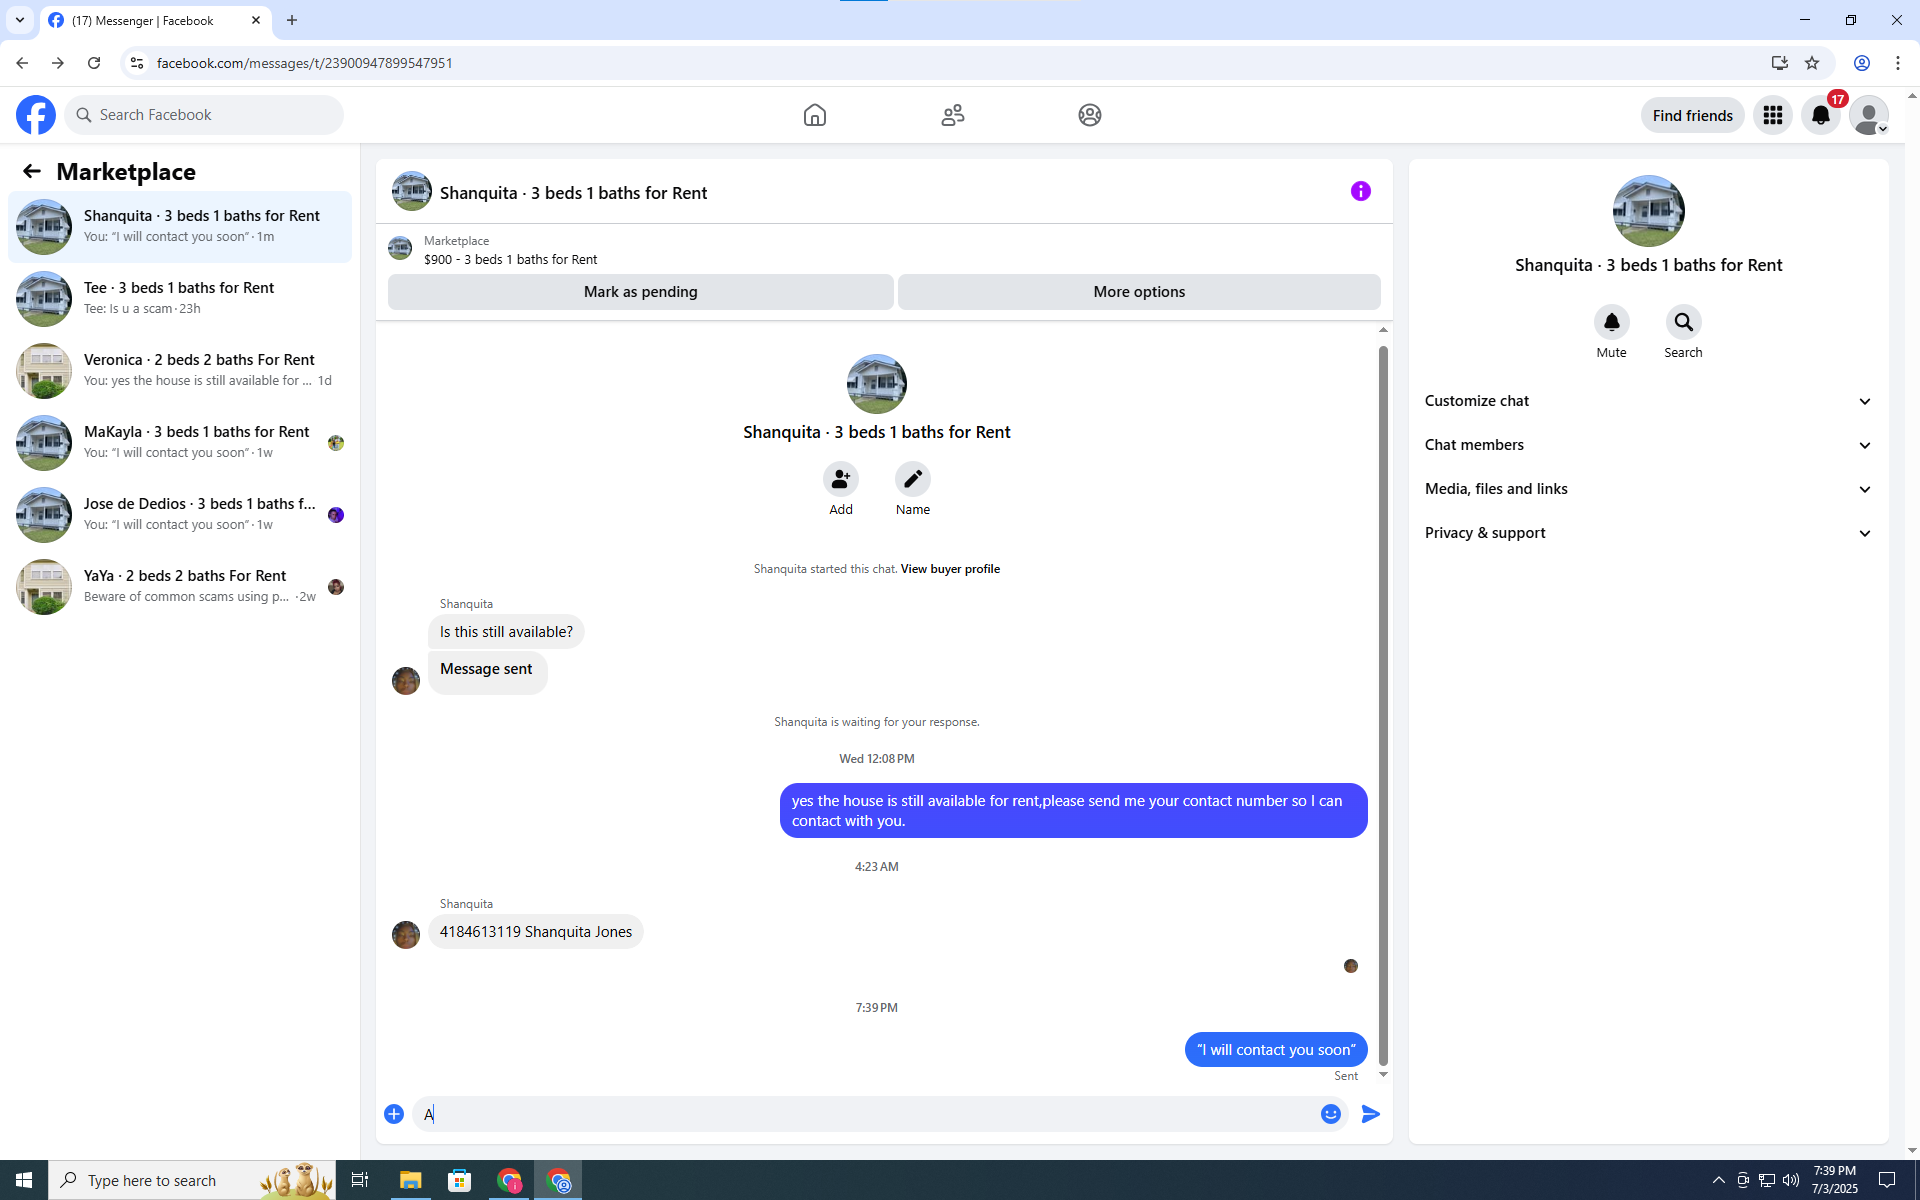Click the Facebook Home icon
The width and height of the screenshot is (1920, 1200).
pos(814,115)
